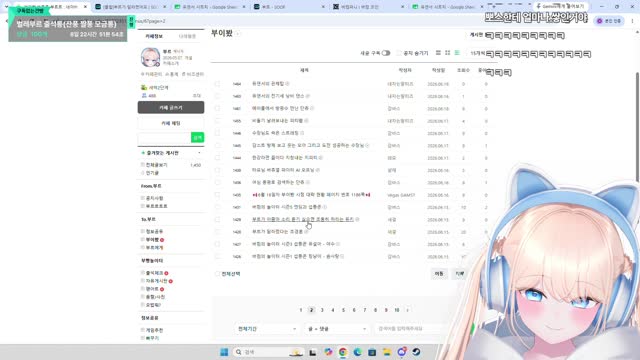Open the 비즈센터 icon link
The width and height of the screenshot is (640, 360).
193,74
